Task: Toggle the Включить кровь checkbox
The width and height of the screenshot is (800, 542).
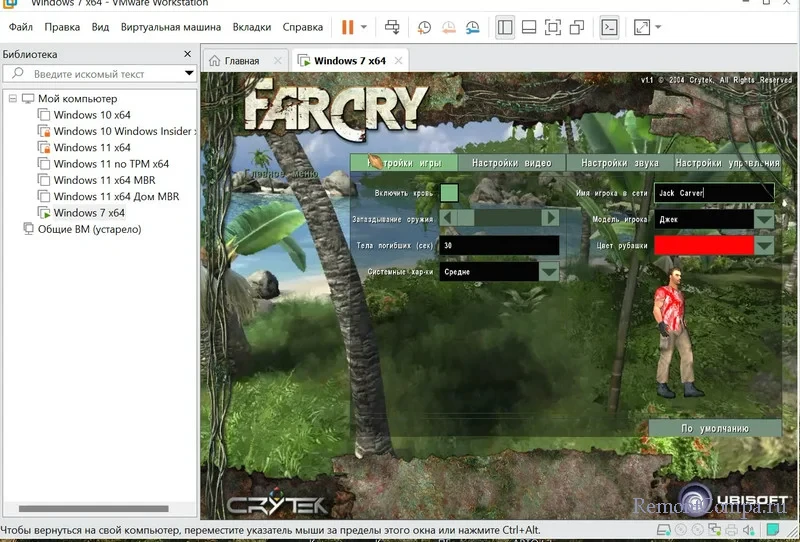Action: click(x=449, y=193)
